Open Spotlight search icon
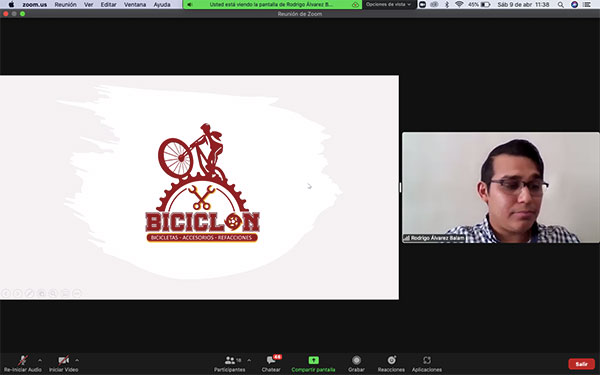The width and height of the screenshot is (600, 375). (x=561, y=5)
